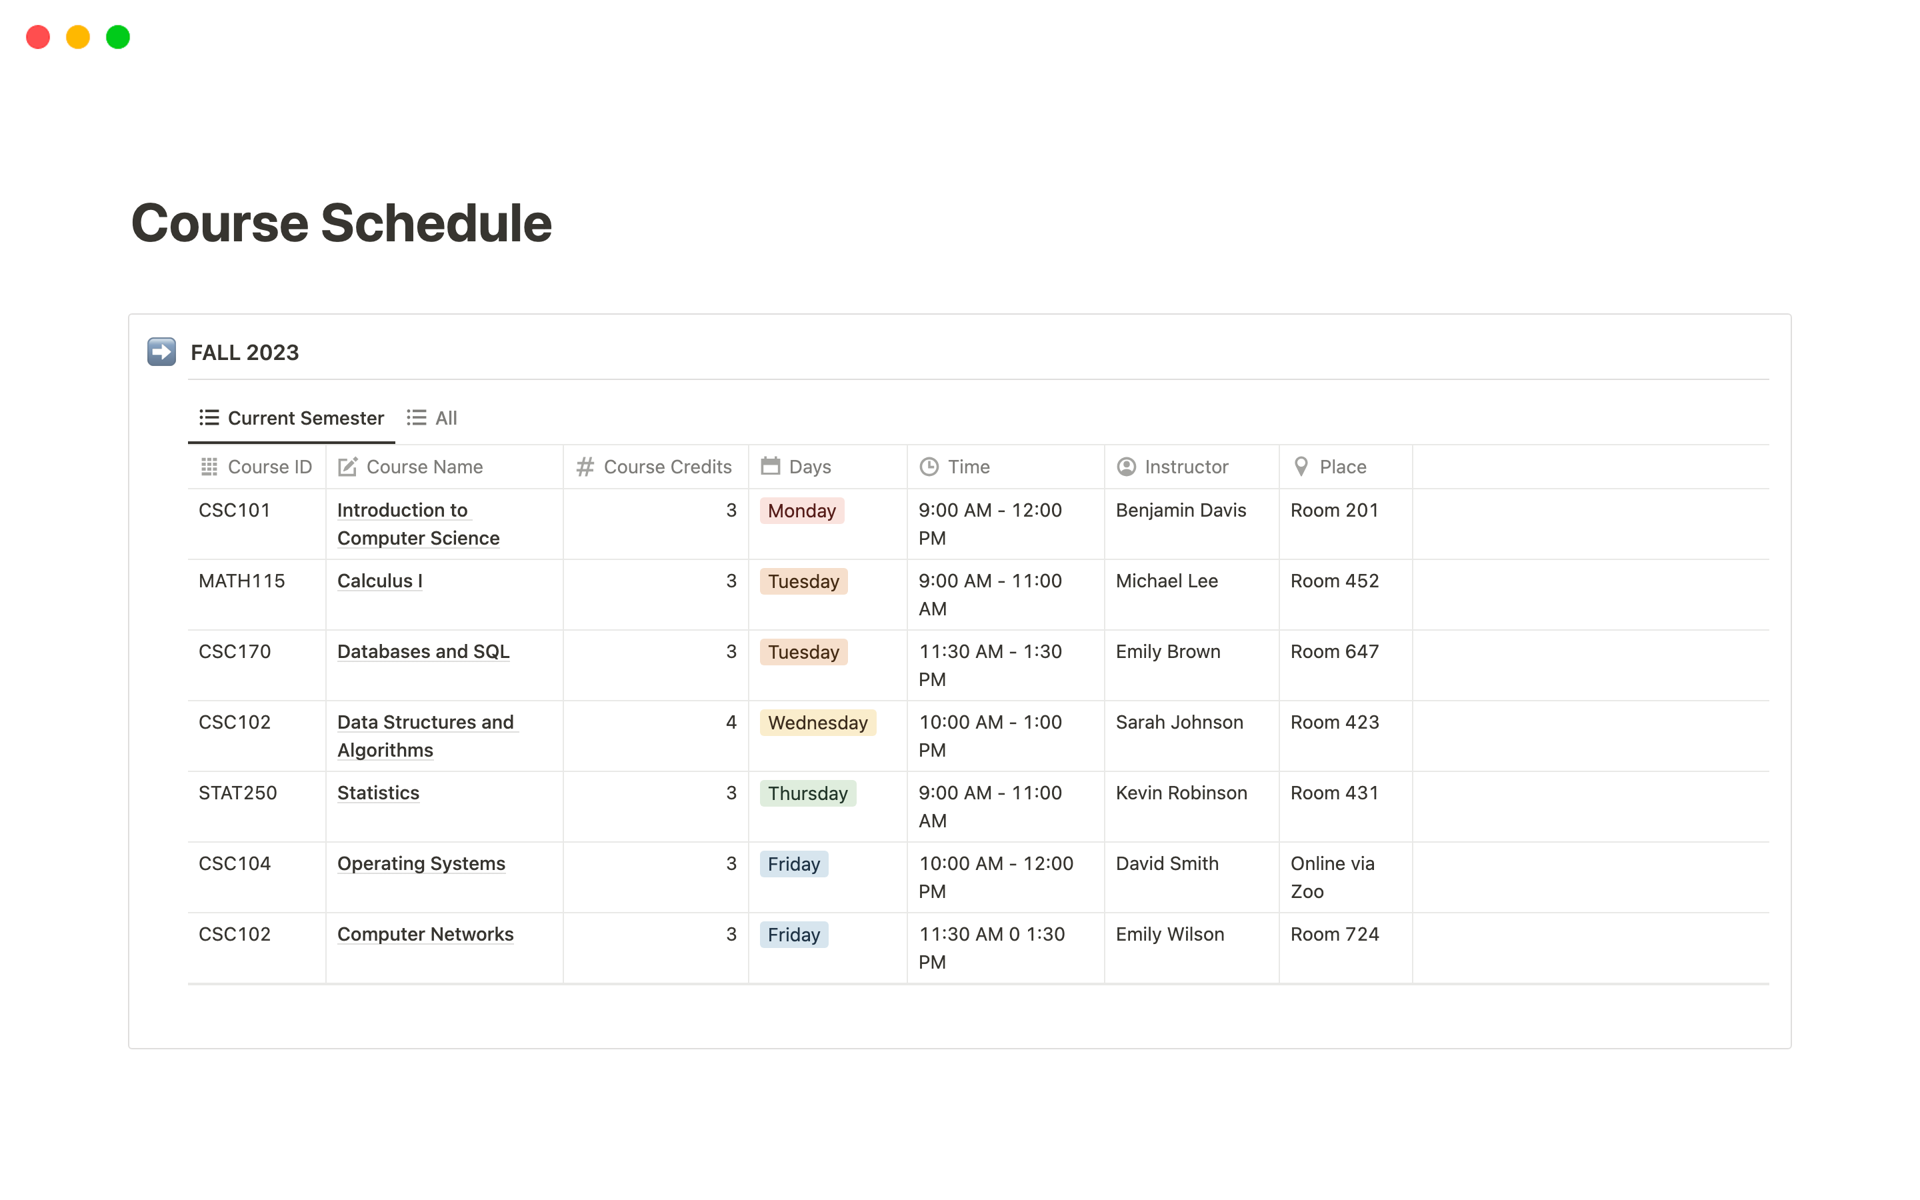Open the Operating Systems course page
This screenshot has width=1920, height=1200.
[421, 864]
